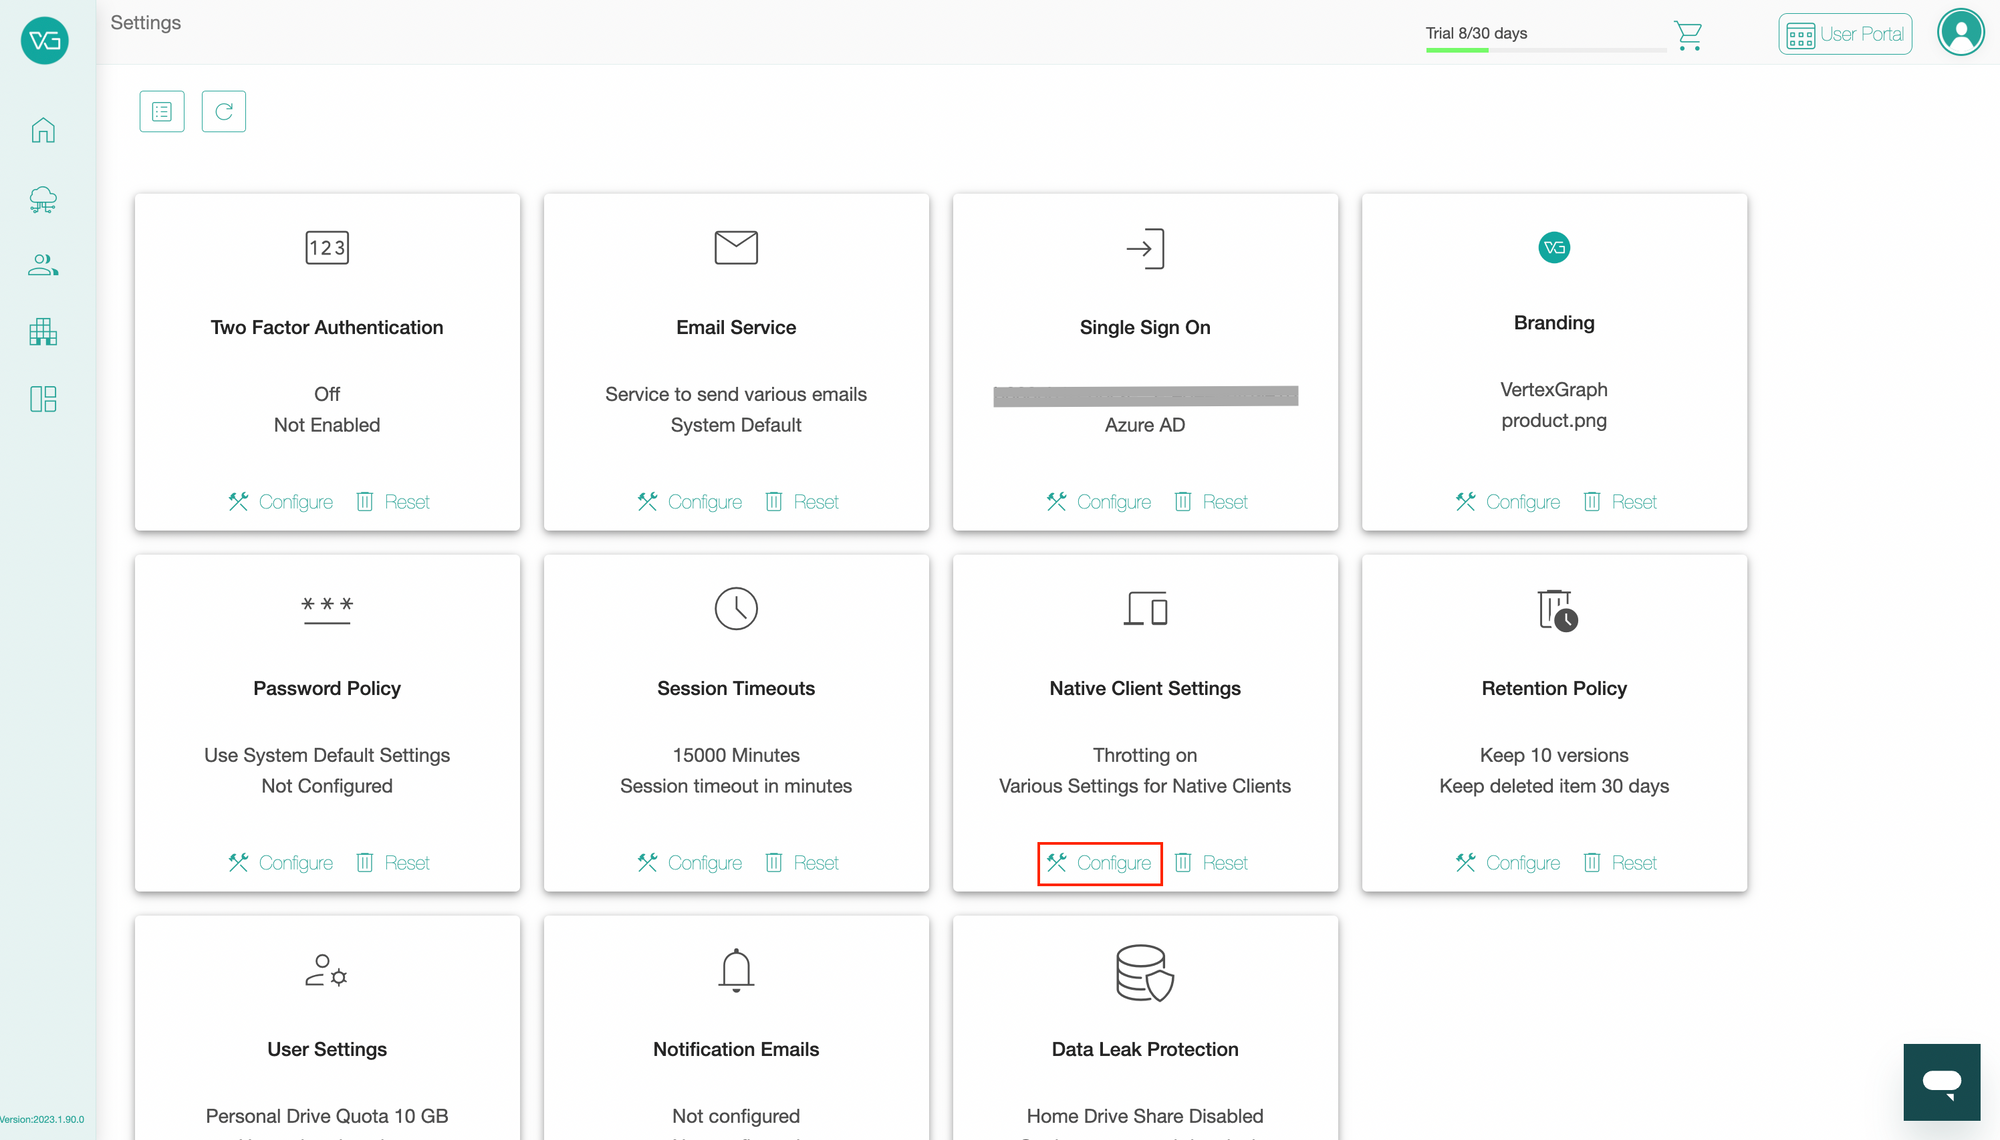Viewport: 2000px width, 1140px height.
Task: Open the Users section in the sidebar
Action: [43, 264]
